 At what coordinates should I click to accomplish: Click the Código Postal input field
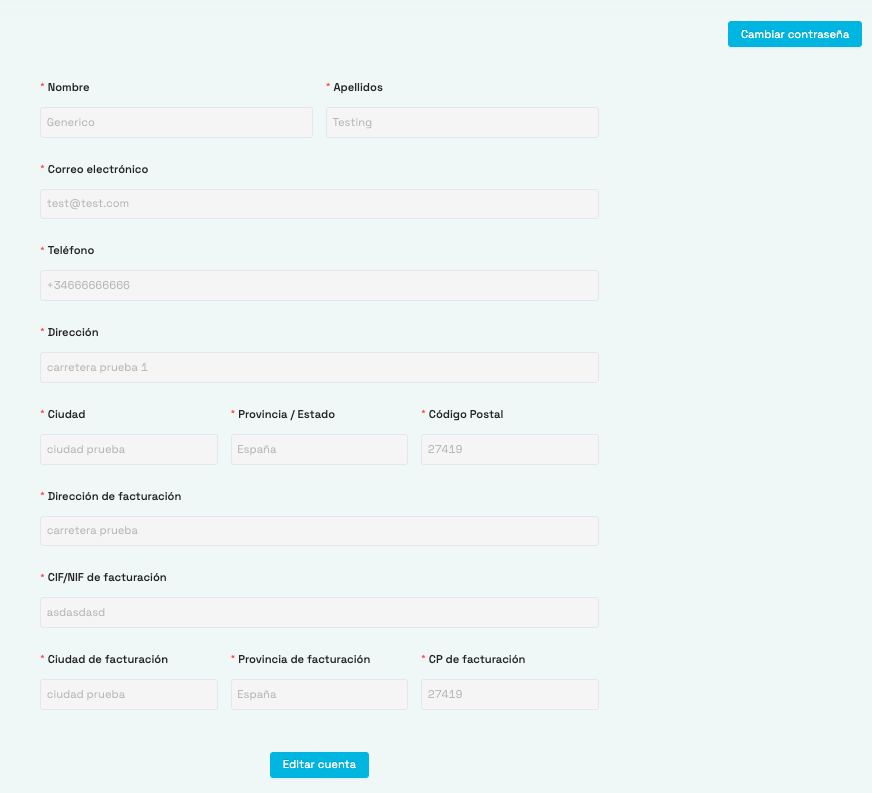click(509, 449)
